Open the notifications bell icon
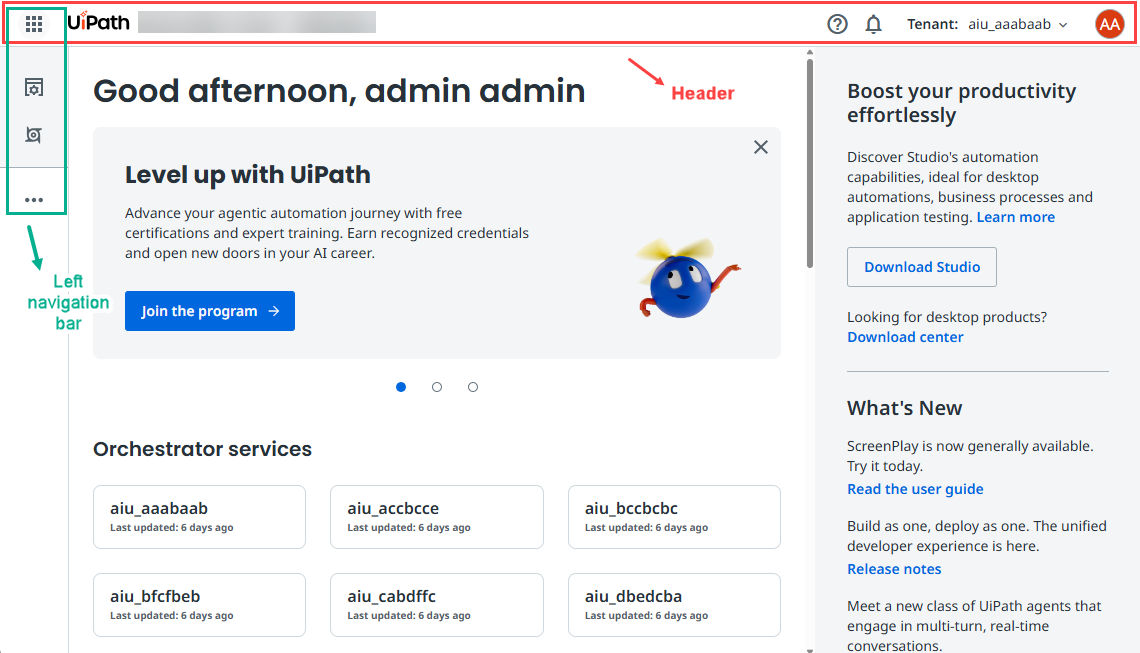The width and height of the screenshot is (1140, 653). click(873, 24)
